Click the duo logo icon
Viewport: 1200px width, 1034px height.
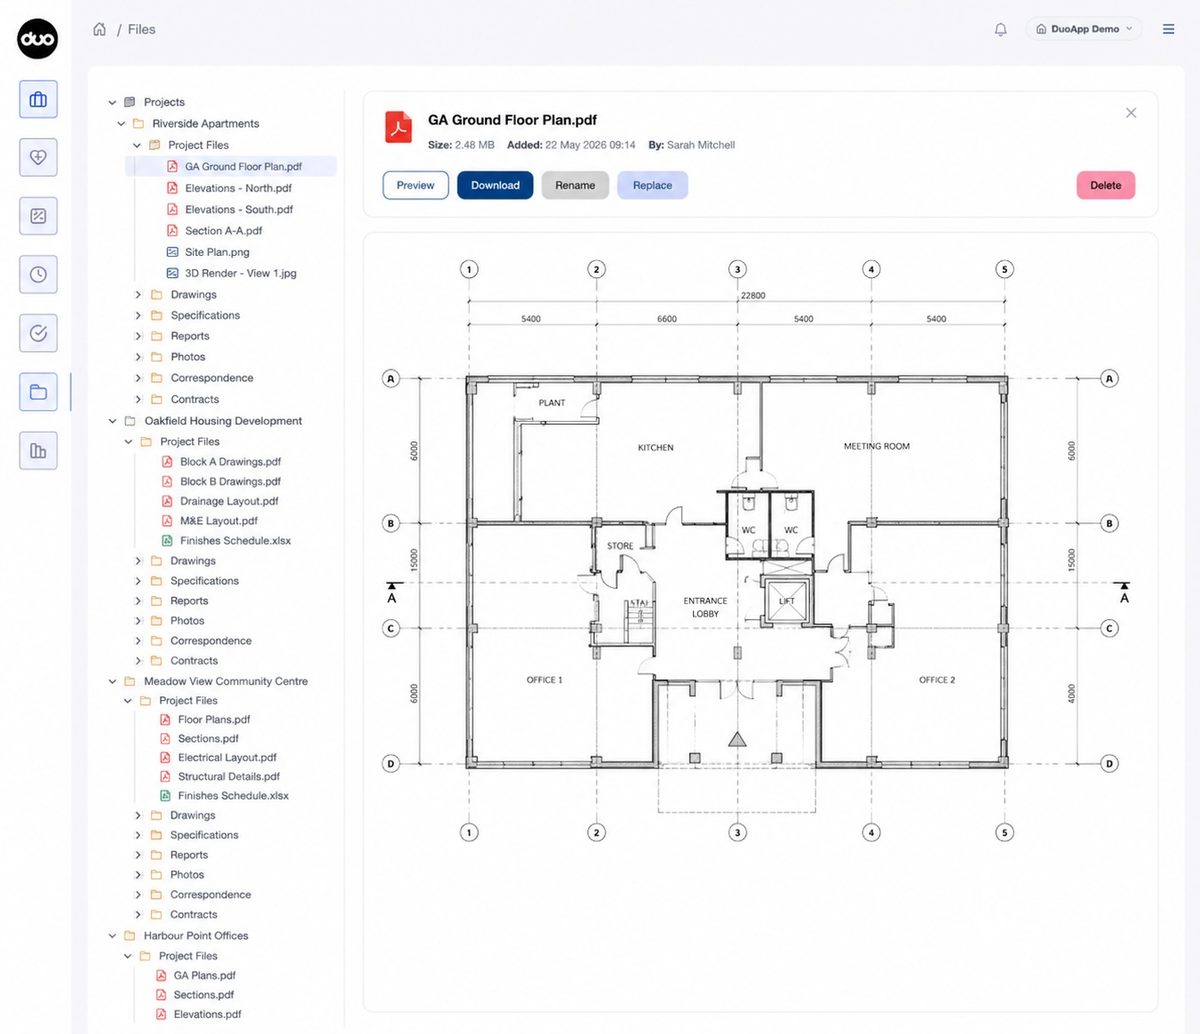[x=38, y=39]
